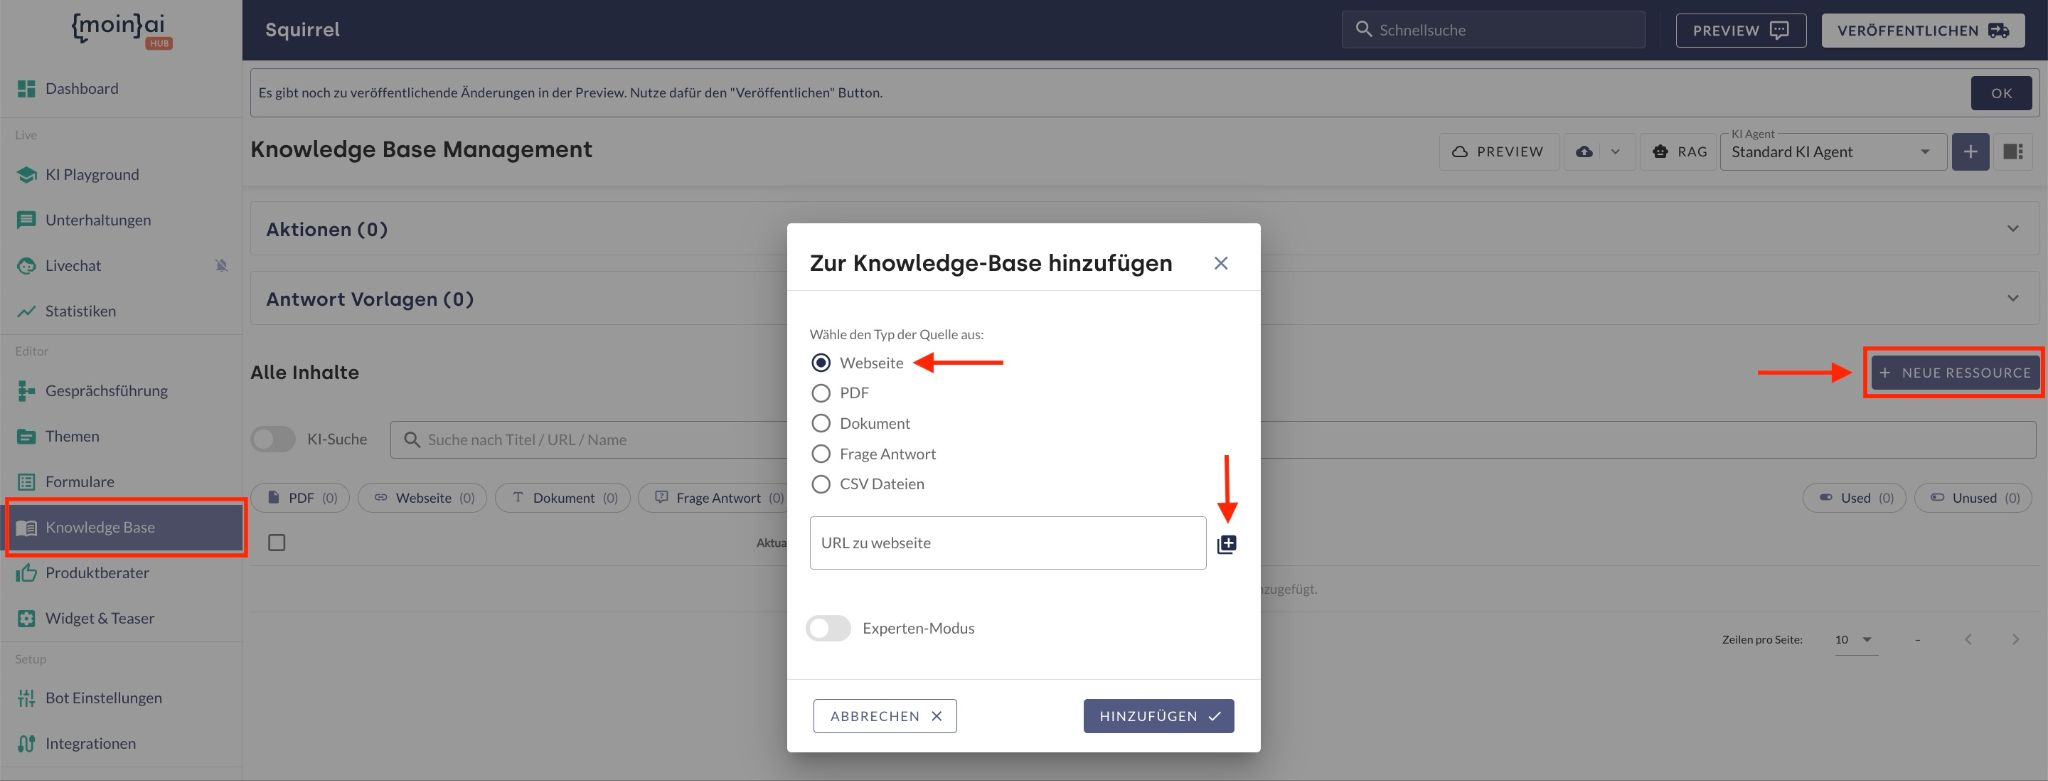Click the URL zu webseite input field
Image resolution: width=2048 pixels, height=781 pixels.
click(1007, 543)
